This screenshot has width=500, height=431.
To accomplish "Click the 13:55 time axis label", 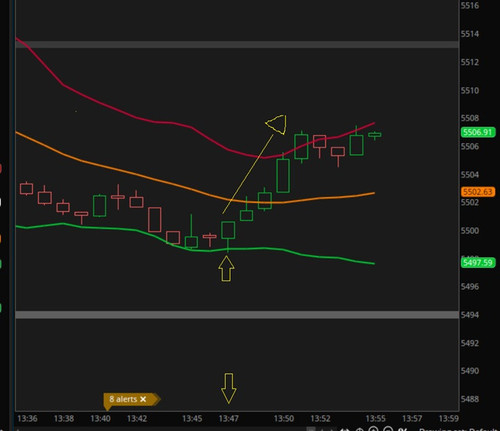I will [375, 418].
